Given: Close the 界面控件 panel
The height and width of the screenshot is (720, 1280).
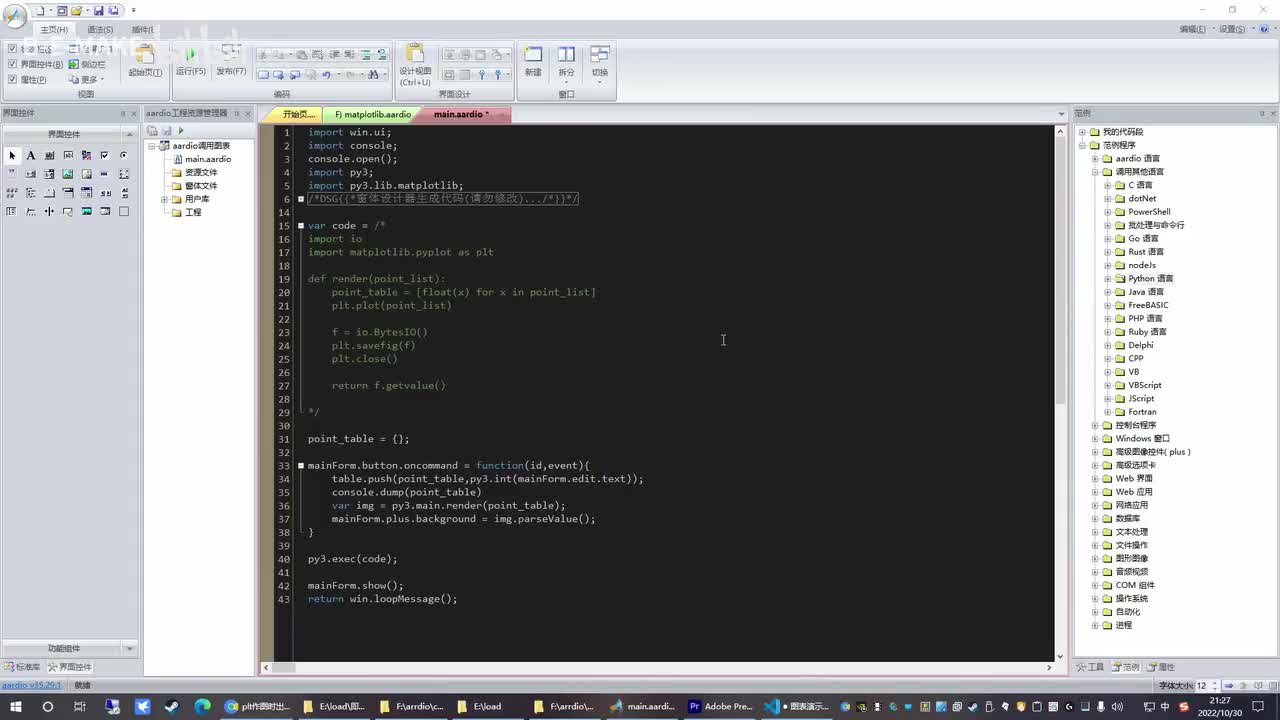Looking at the screenshot, I should (x=135, y=113).
